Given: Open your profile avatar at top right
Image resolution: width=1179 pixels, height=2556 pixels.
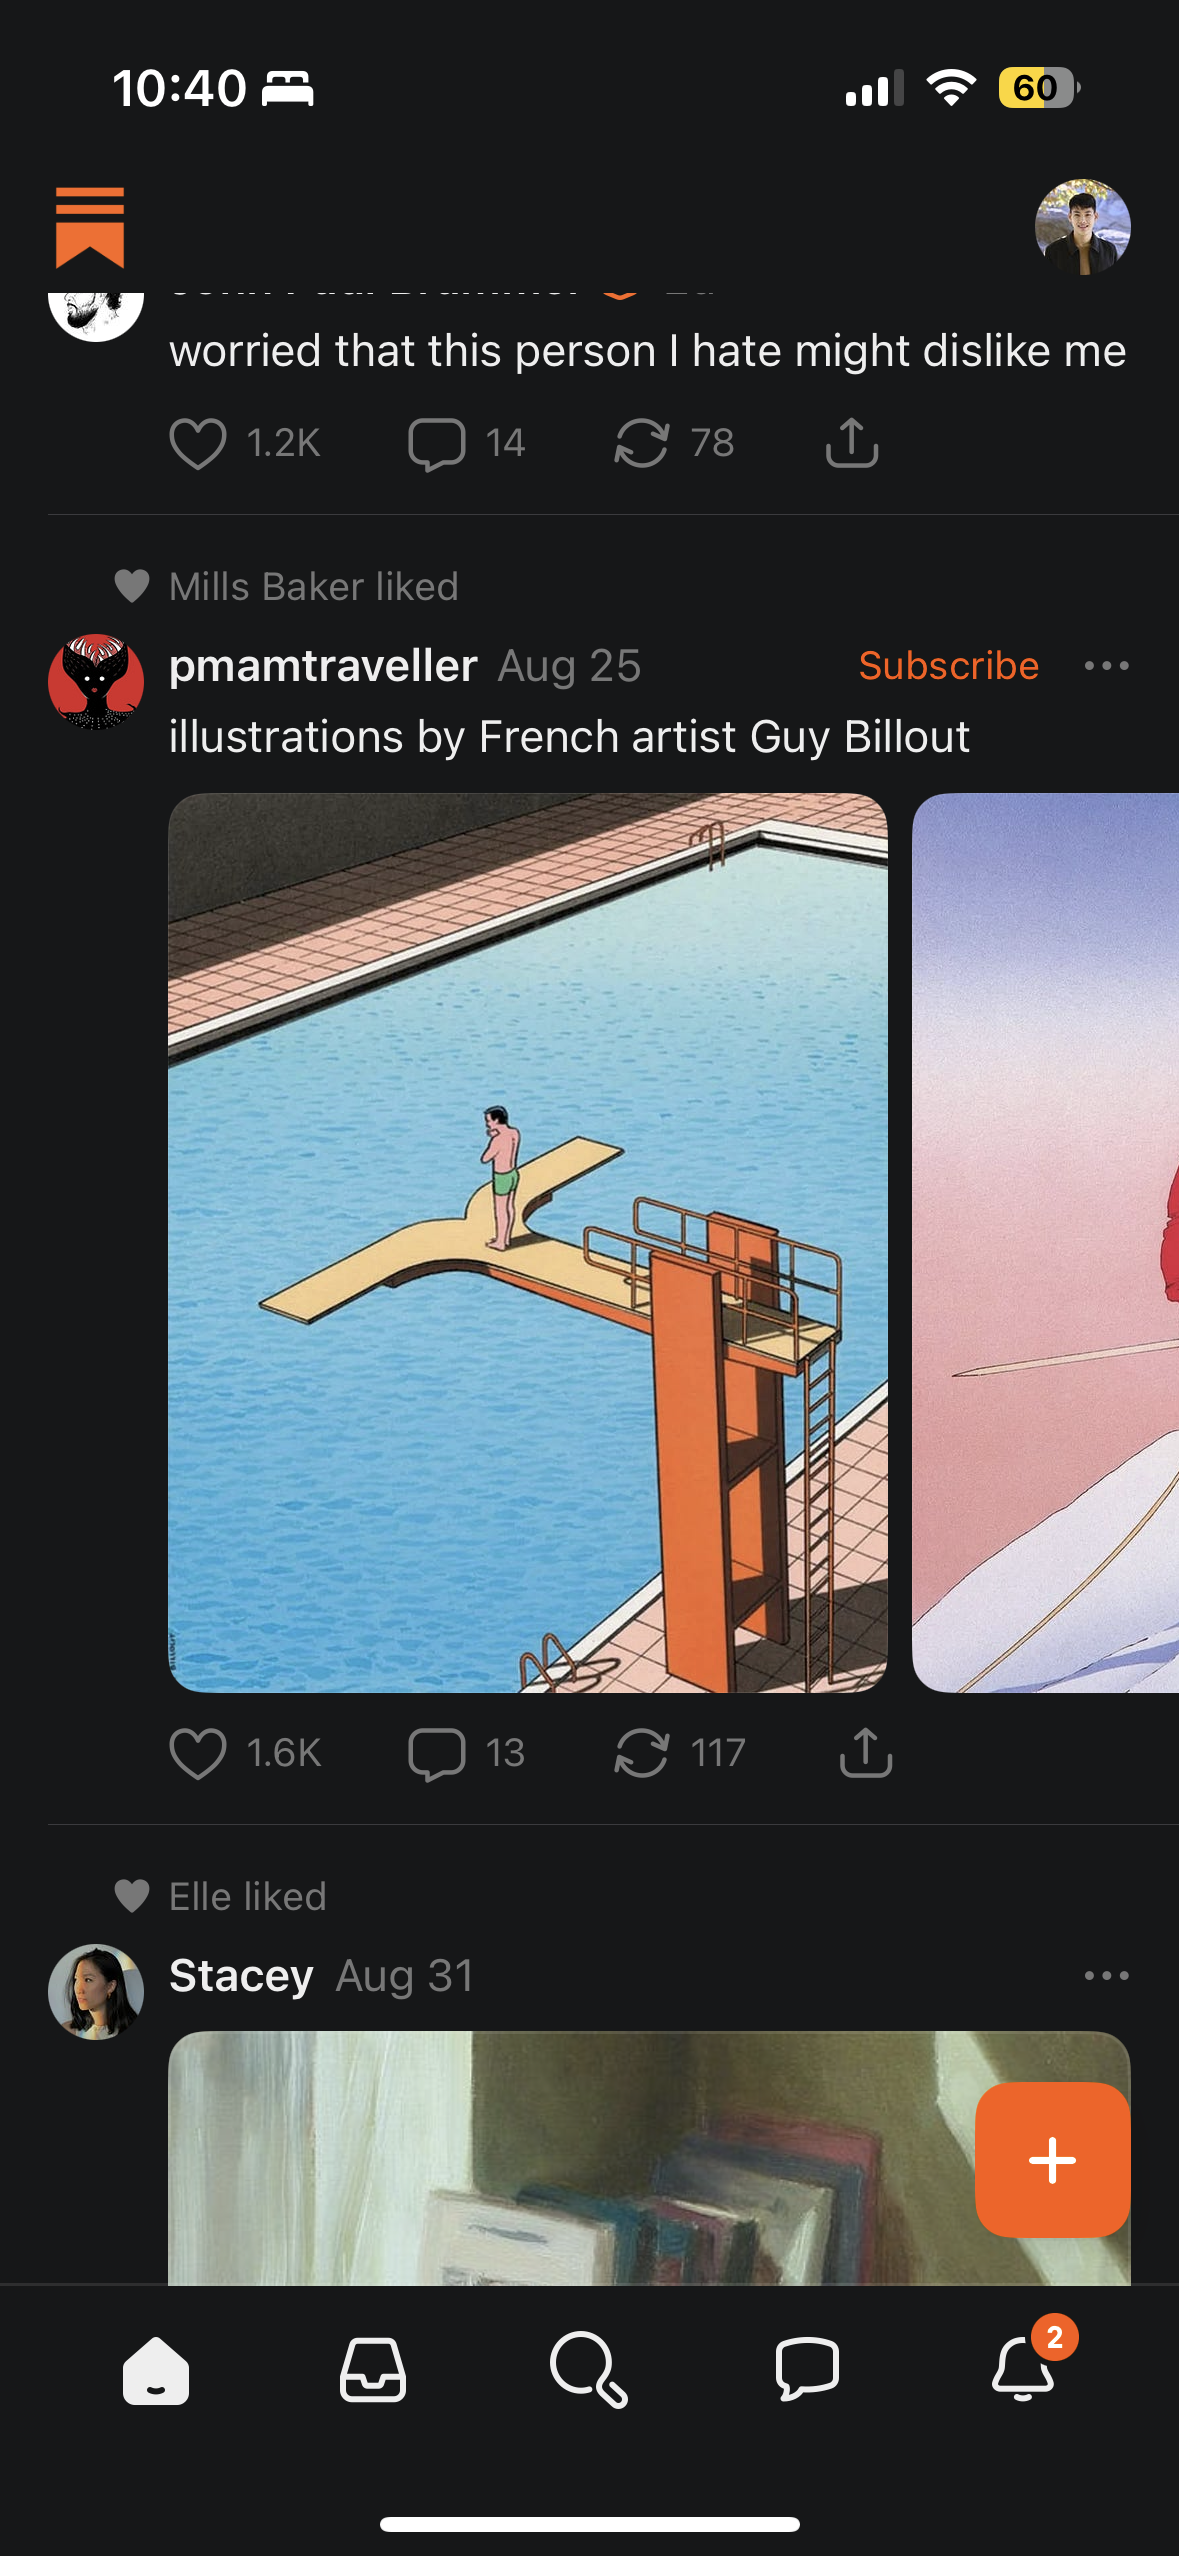Looking at the screenshot, I should point(1082,227).
